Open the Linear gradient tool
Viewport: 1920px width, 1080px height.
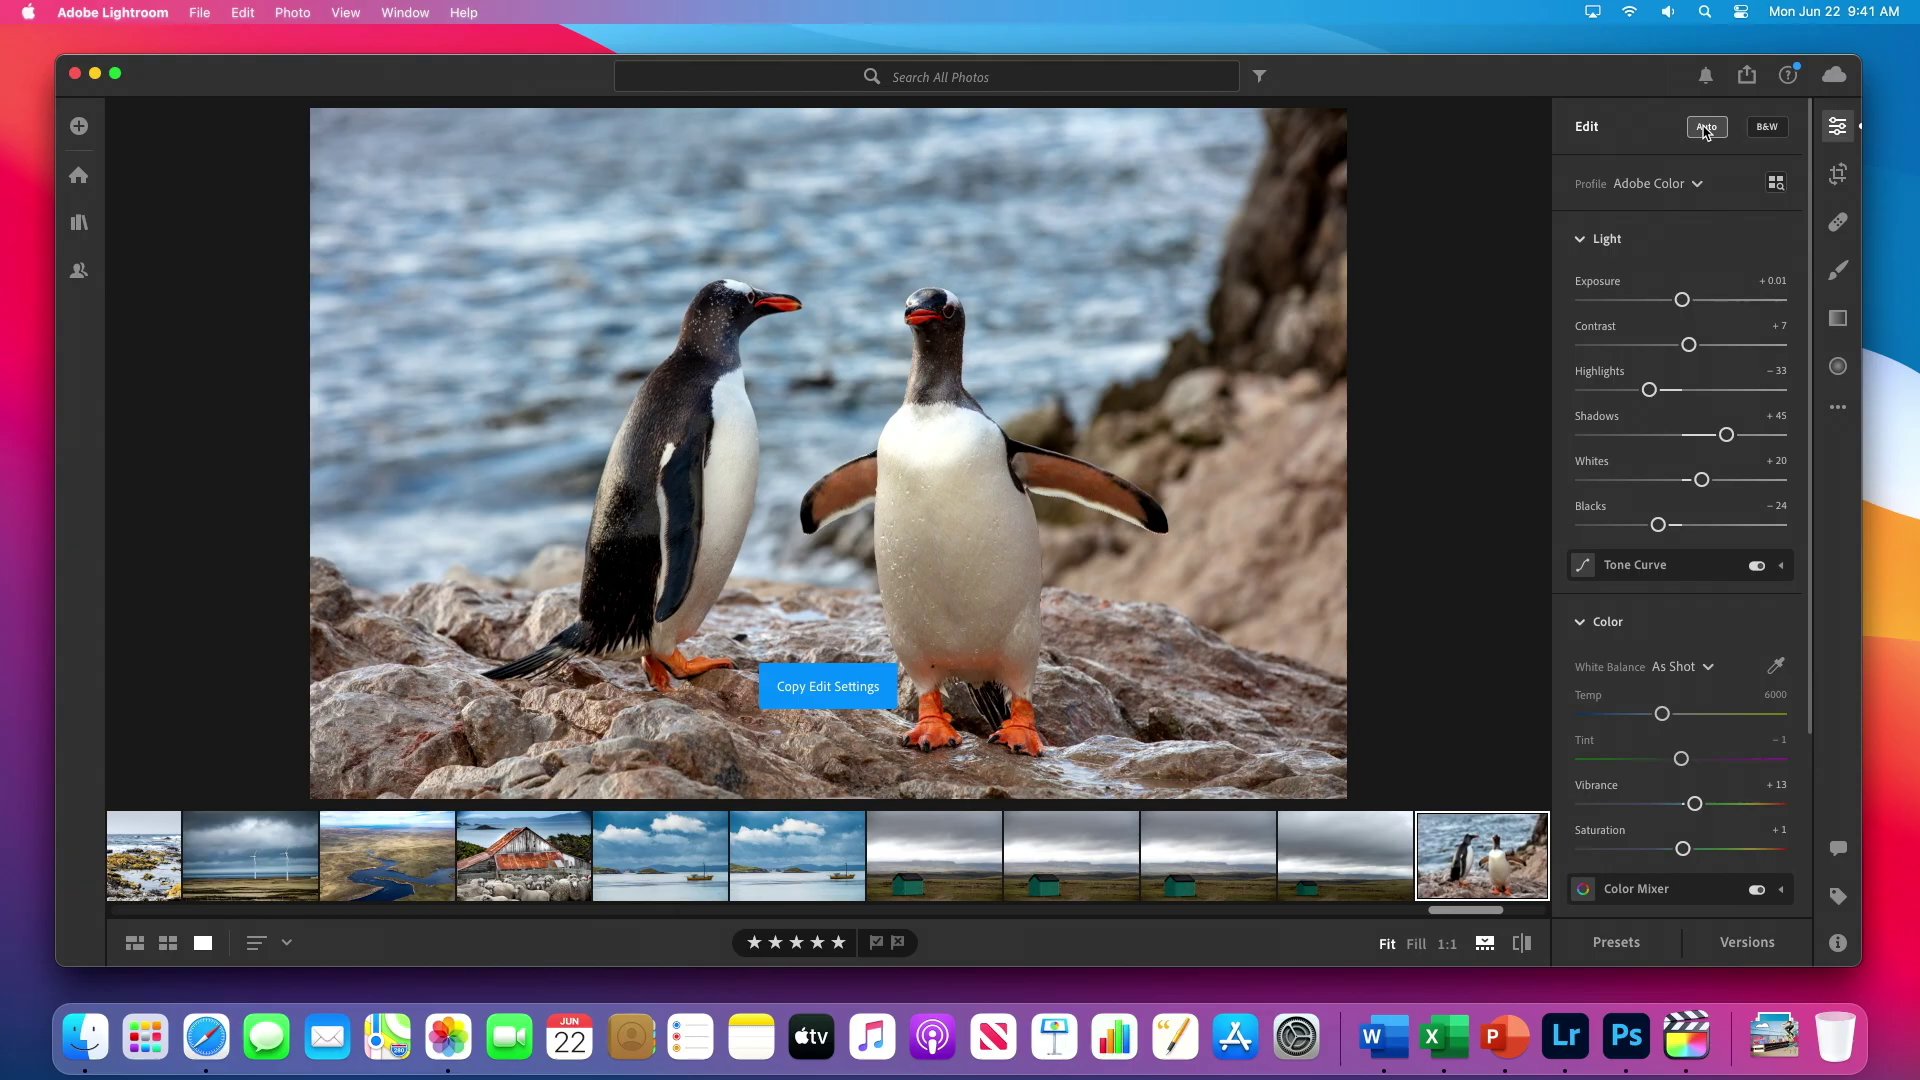pos(1838,318)
